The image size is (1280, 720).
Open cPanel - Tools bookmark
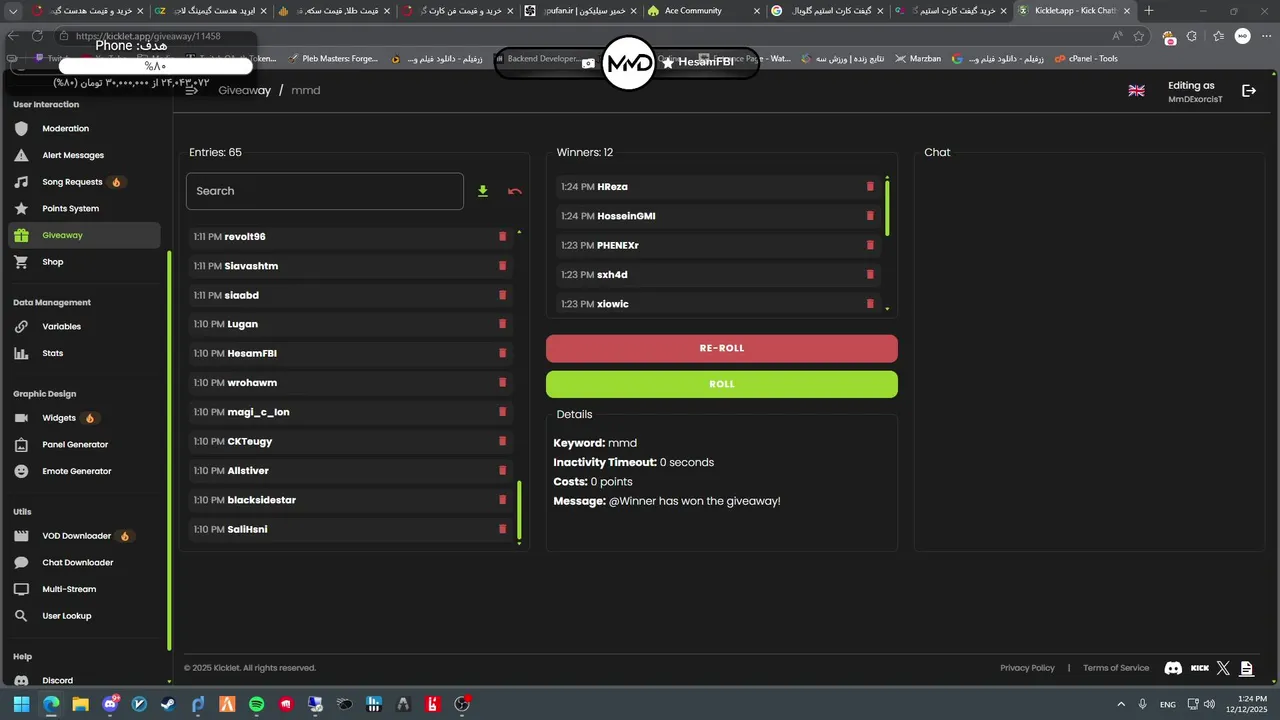click(x=1085, y=59)
